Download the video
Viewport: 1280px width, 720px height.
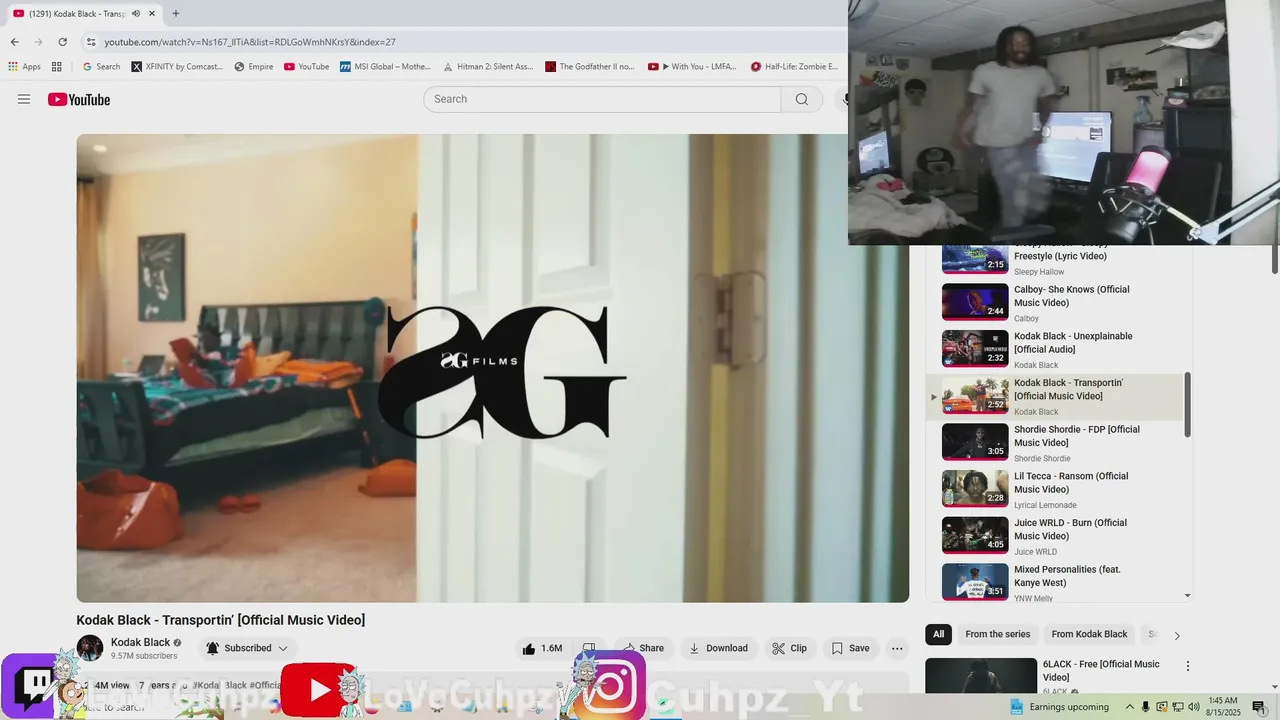pyautogui.click(x=718, y=648)
